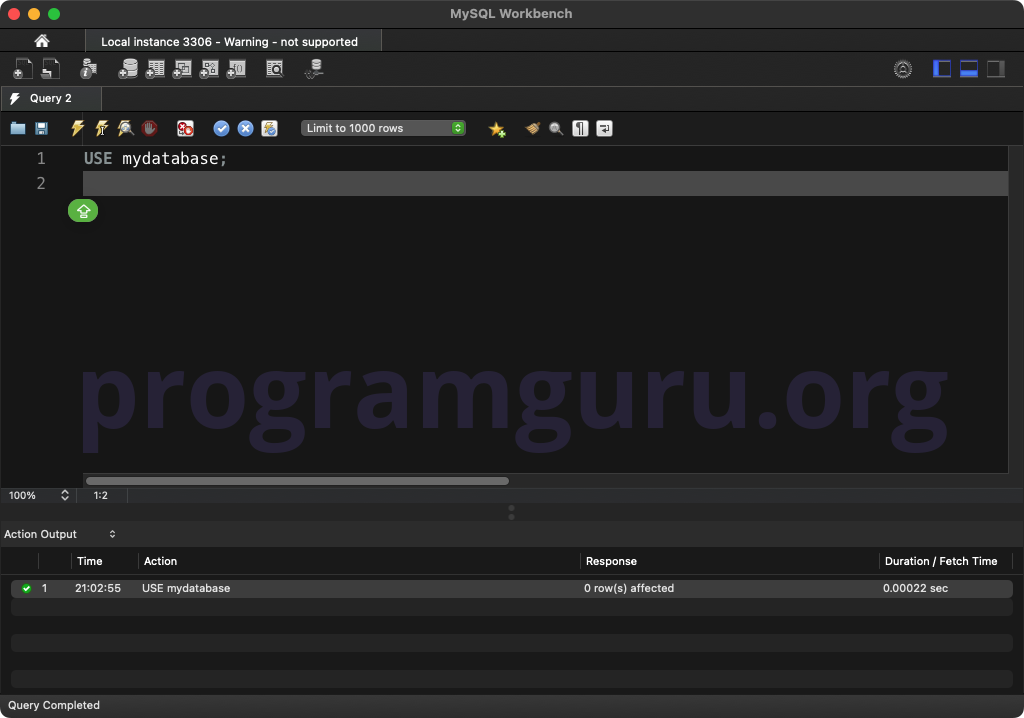Commit transaction blue check icon
The width and height of the screenshot is (1024, 718).
221,128
